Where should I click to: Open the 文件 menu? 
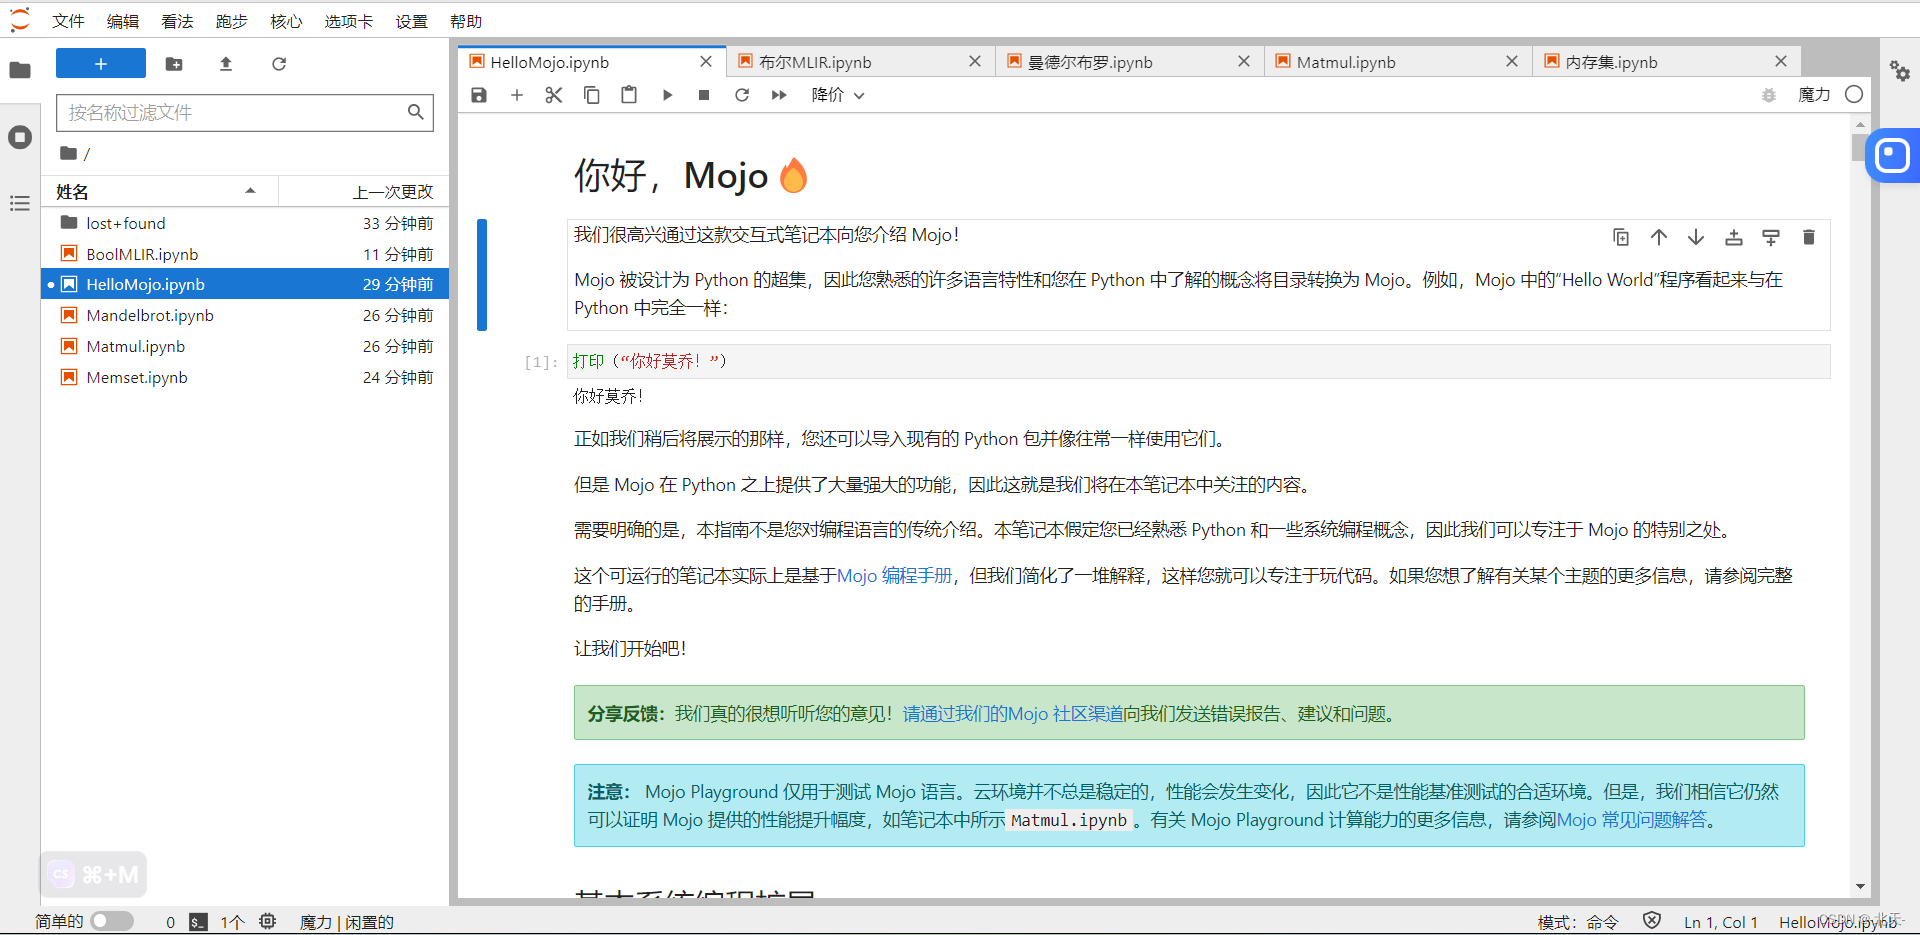click(x=68, y=21)
